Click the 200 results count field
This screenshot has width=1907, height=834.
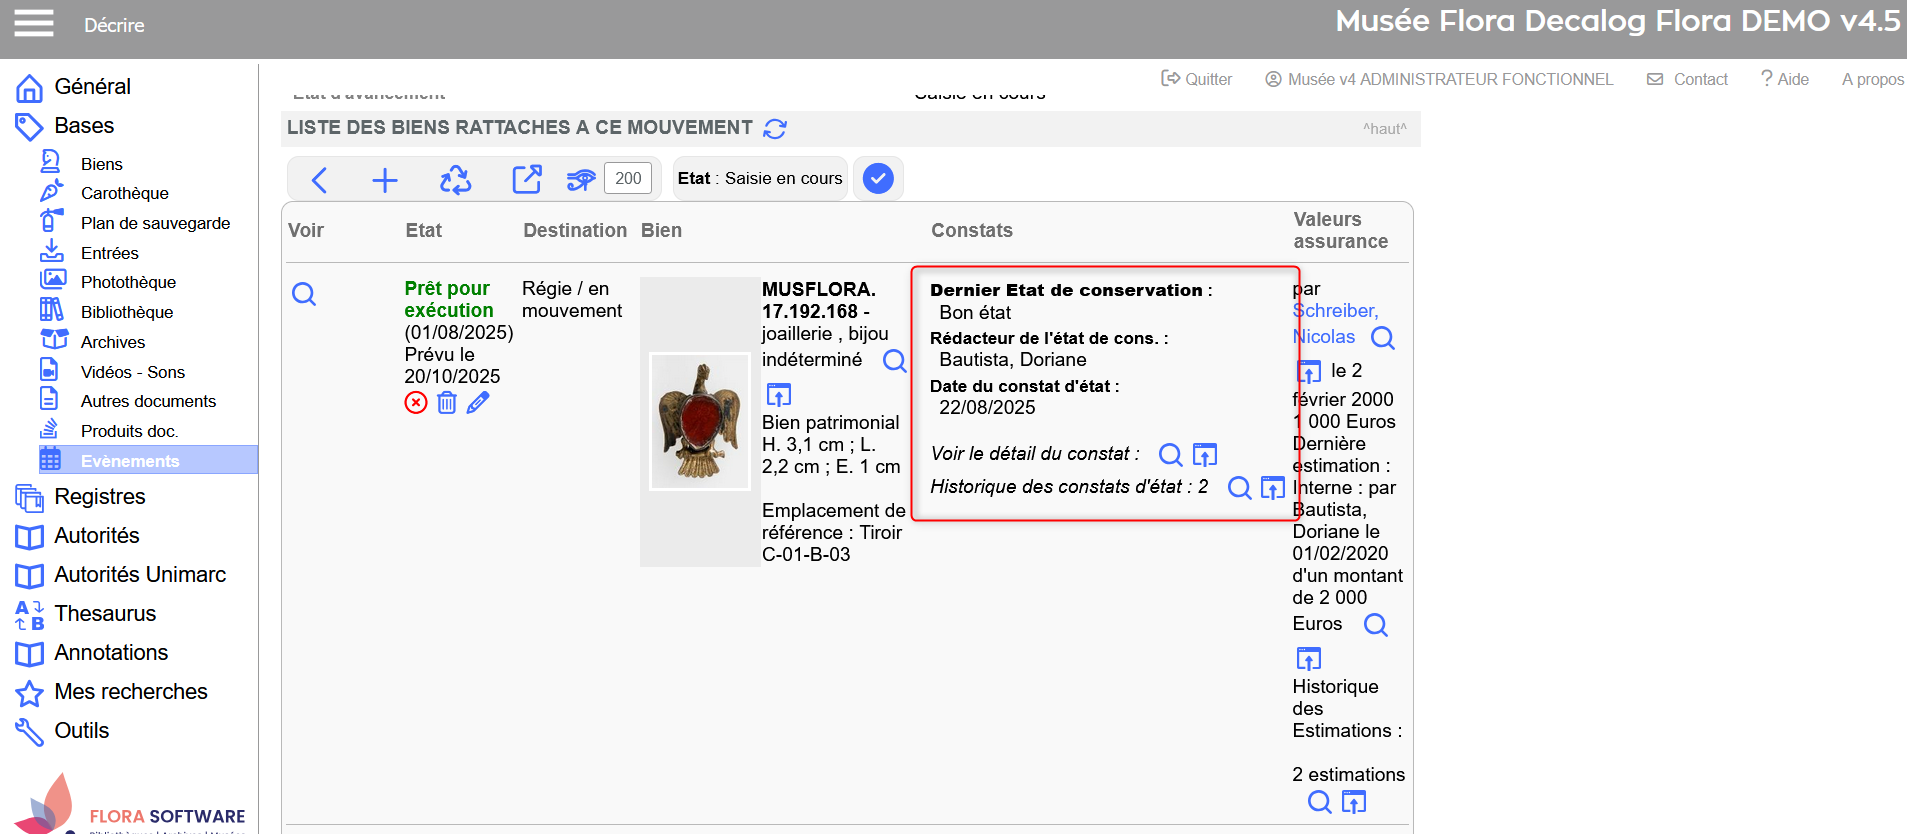[x=628, y=179]
